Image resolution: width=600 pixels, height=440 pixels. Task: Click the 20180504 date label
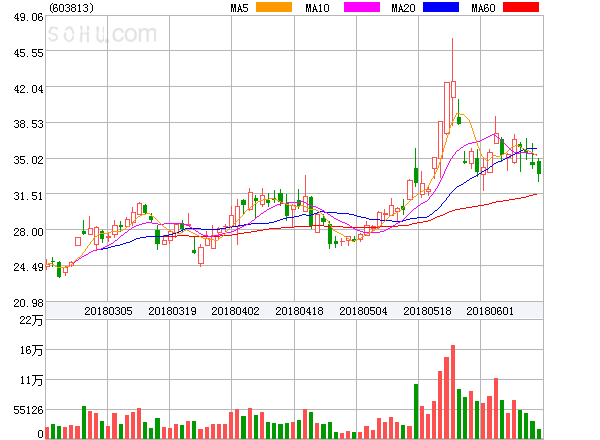coord(363,311)
